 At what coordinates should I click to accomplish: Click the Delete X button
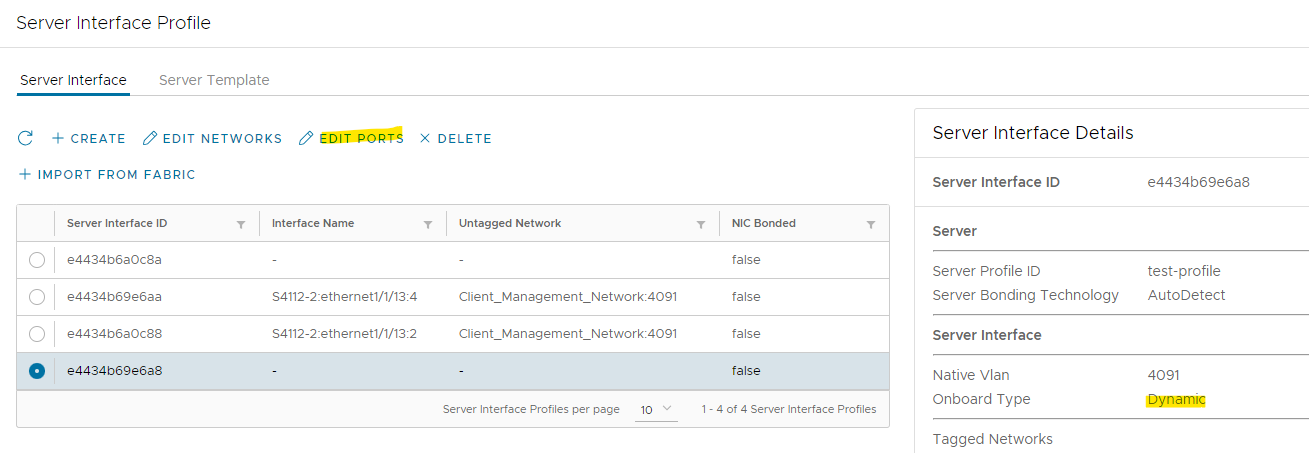pos(455,139)
